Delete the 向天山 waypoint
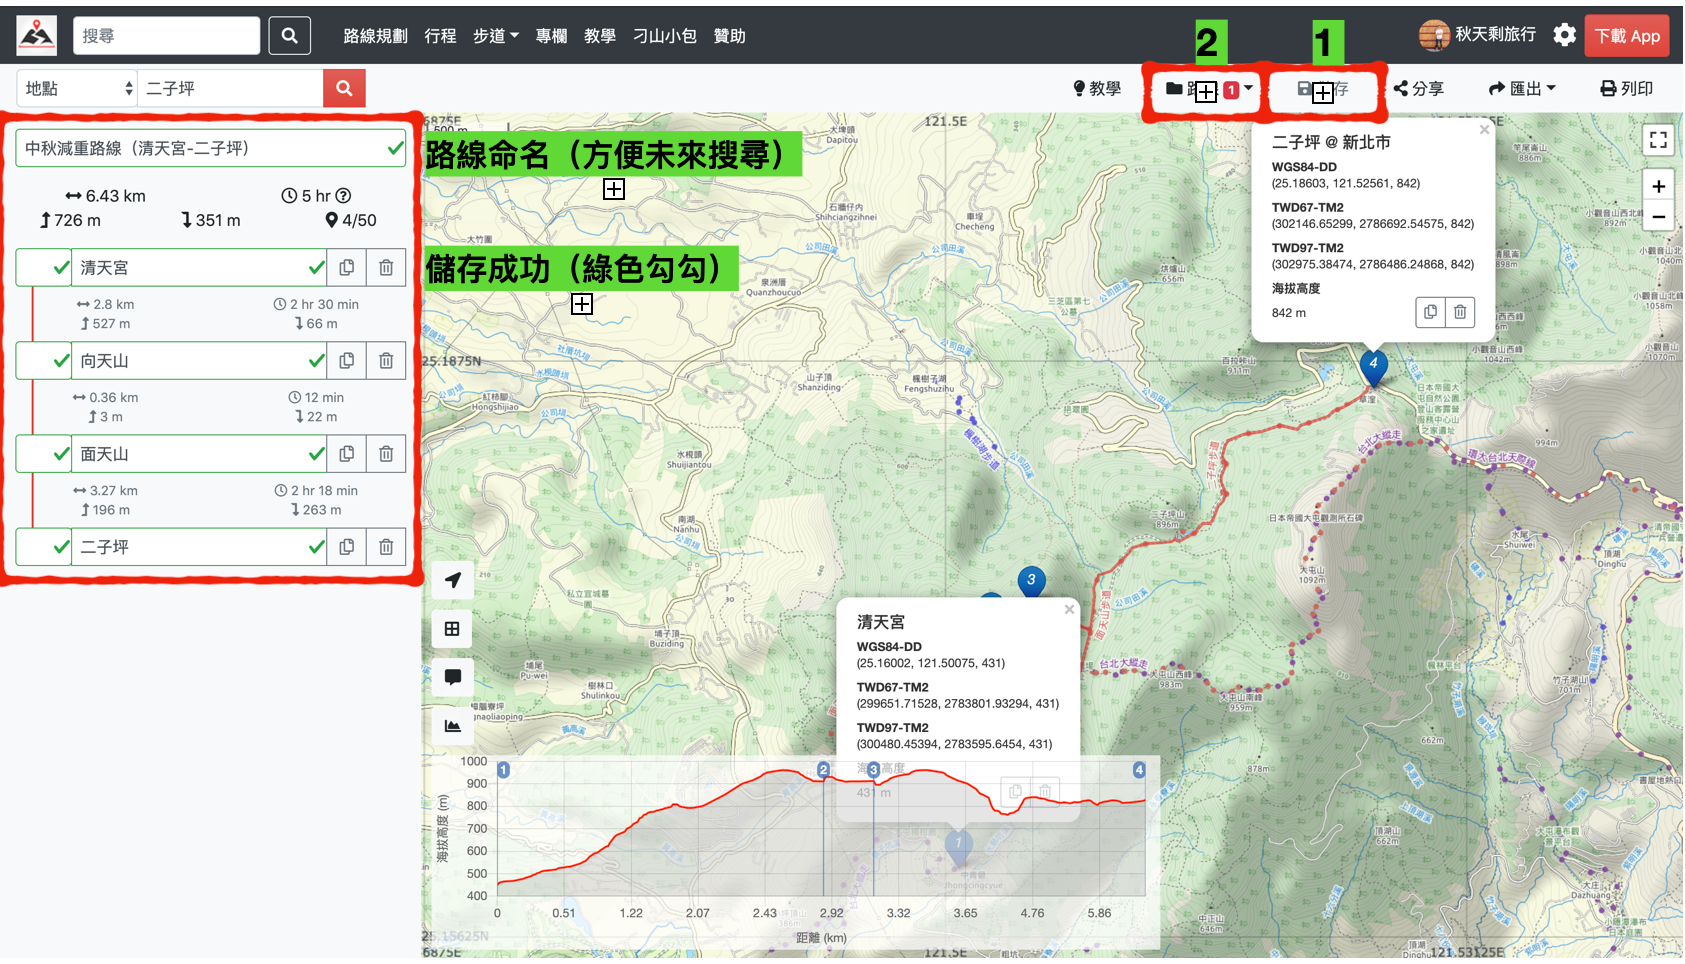 (x=386, y=360)
